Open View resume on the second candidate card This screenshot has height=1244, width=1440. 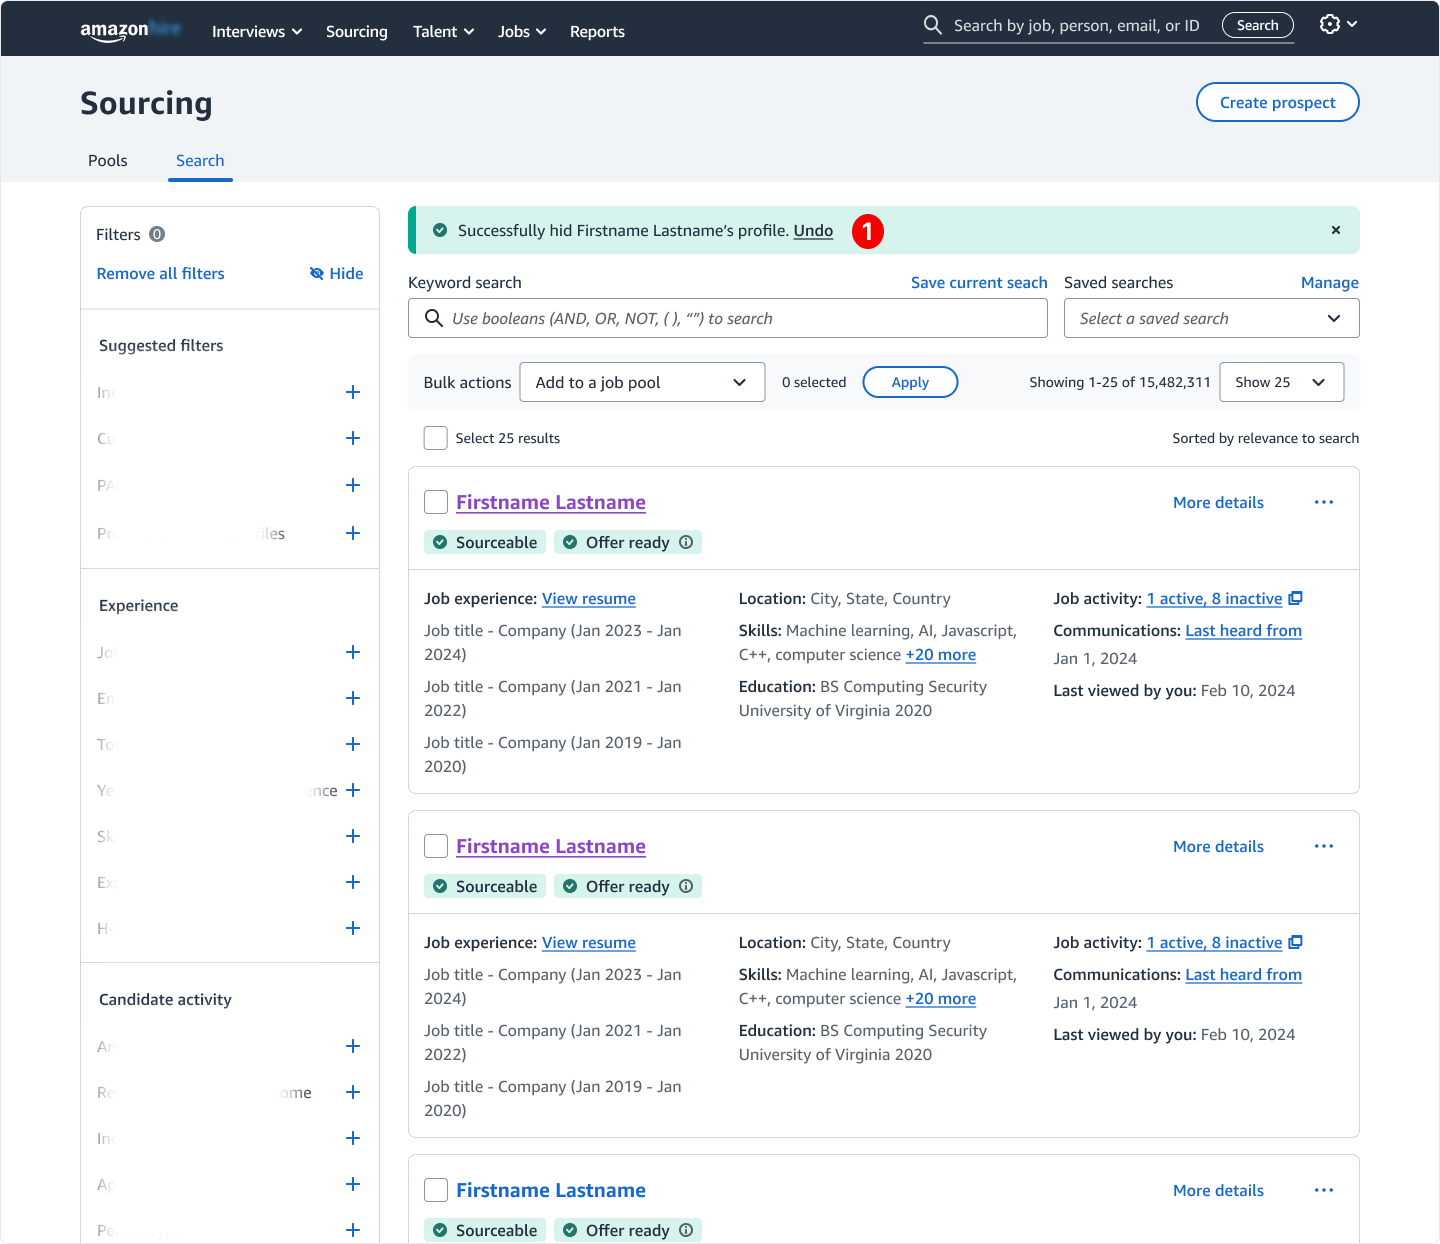click(589, 942)
